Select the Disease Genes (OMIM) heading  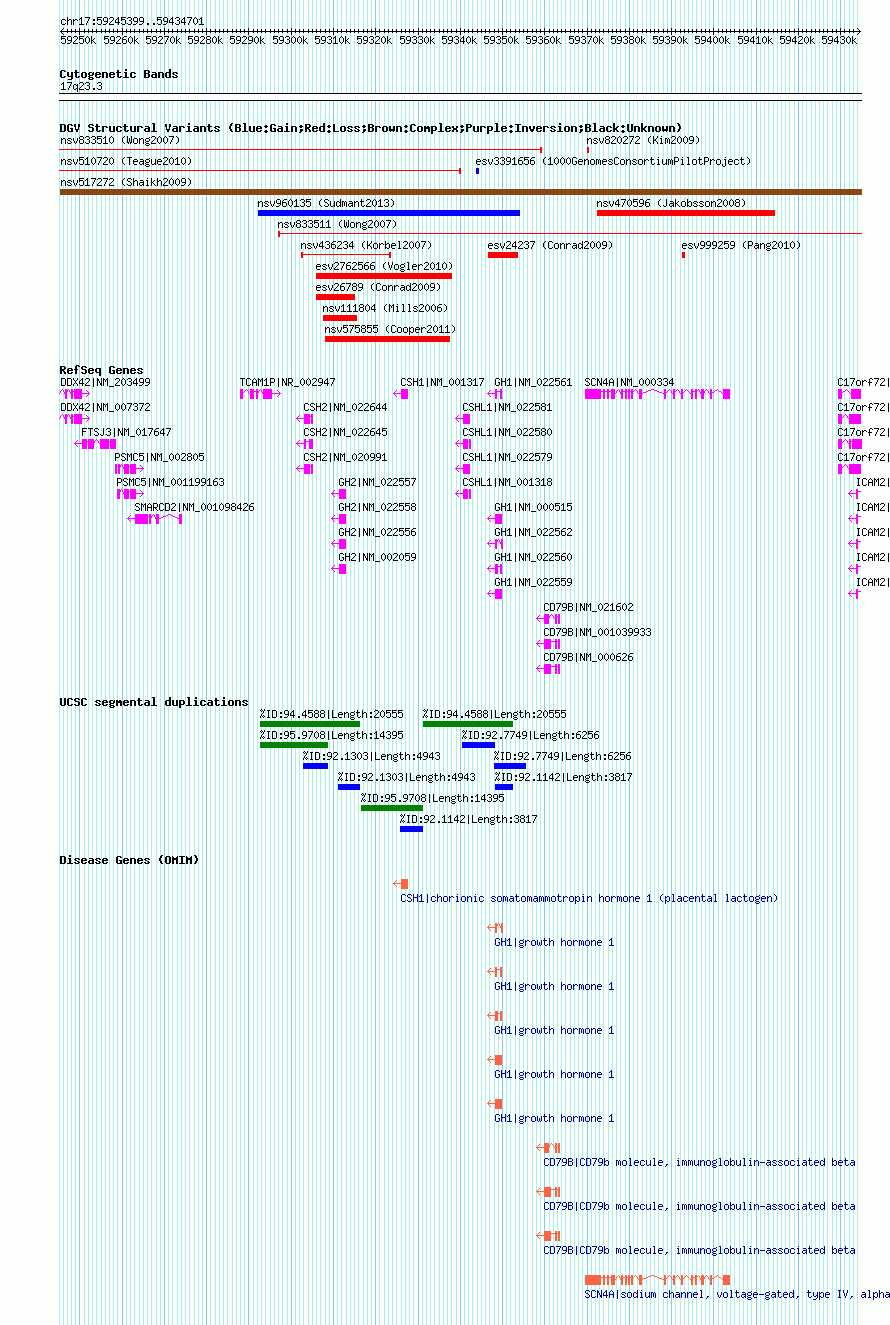pos(129,860)
